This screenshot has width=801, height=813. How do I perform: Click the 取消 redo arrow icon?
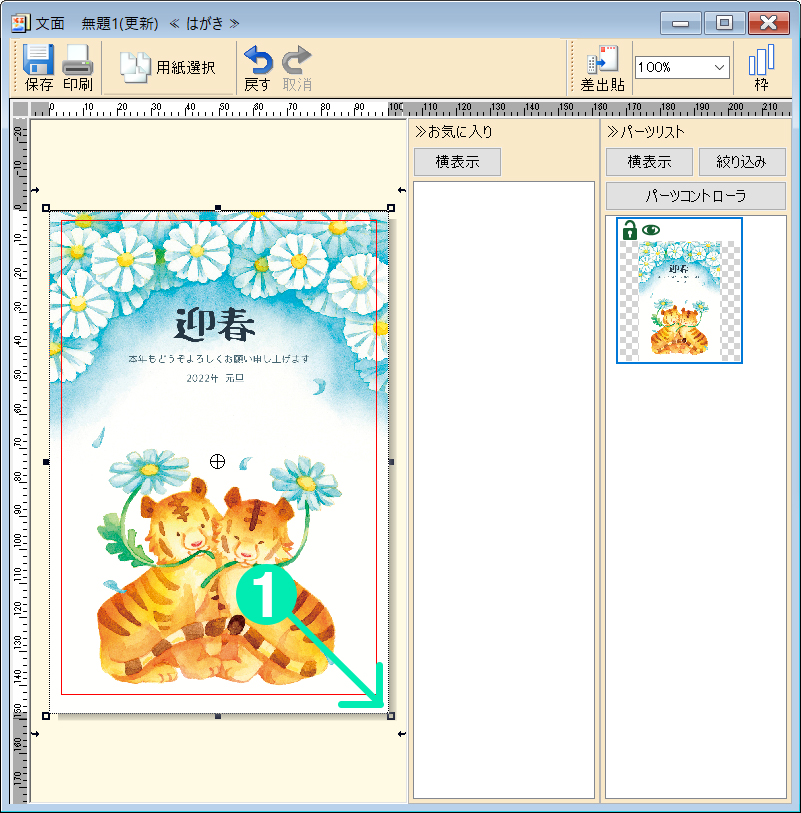tap(296, 60)
